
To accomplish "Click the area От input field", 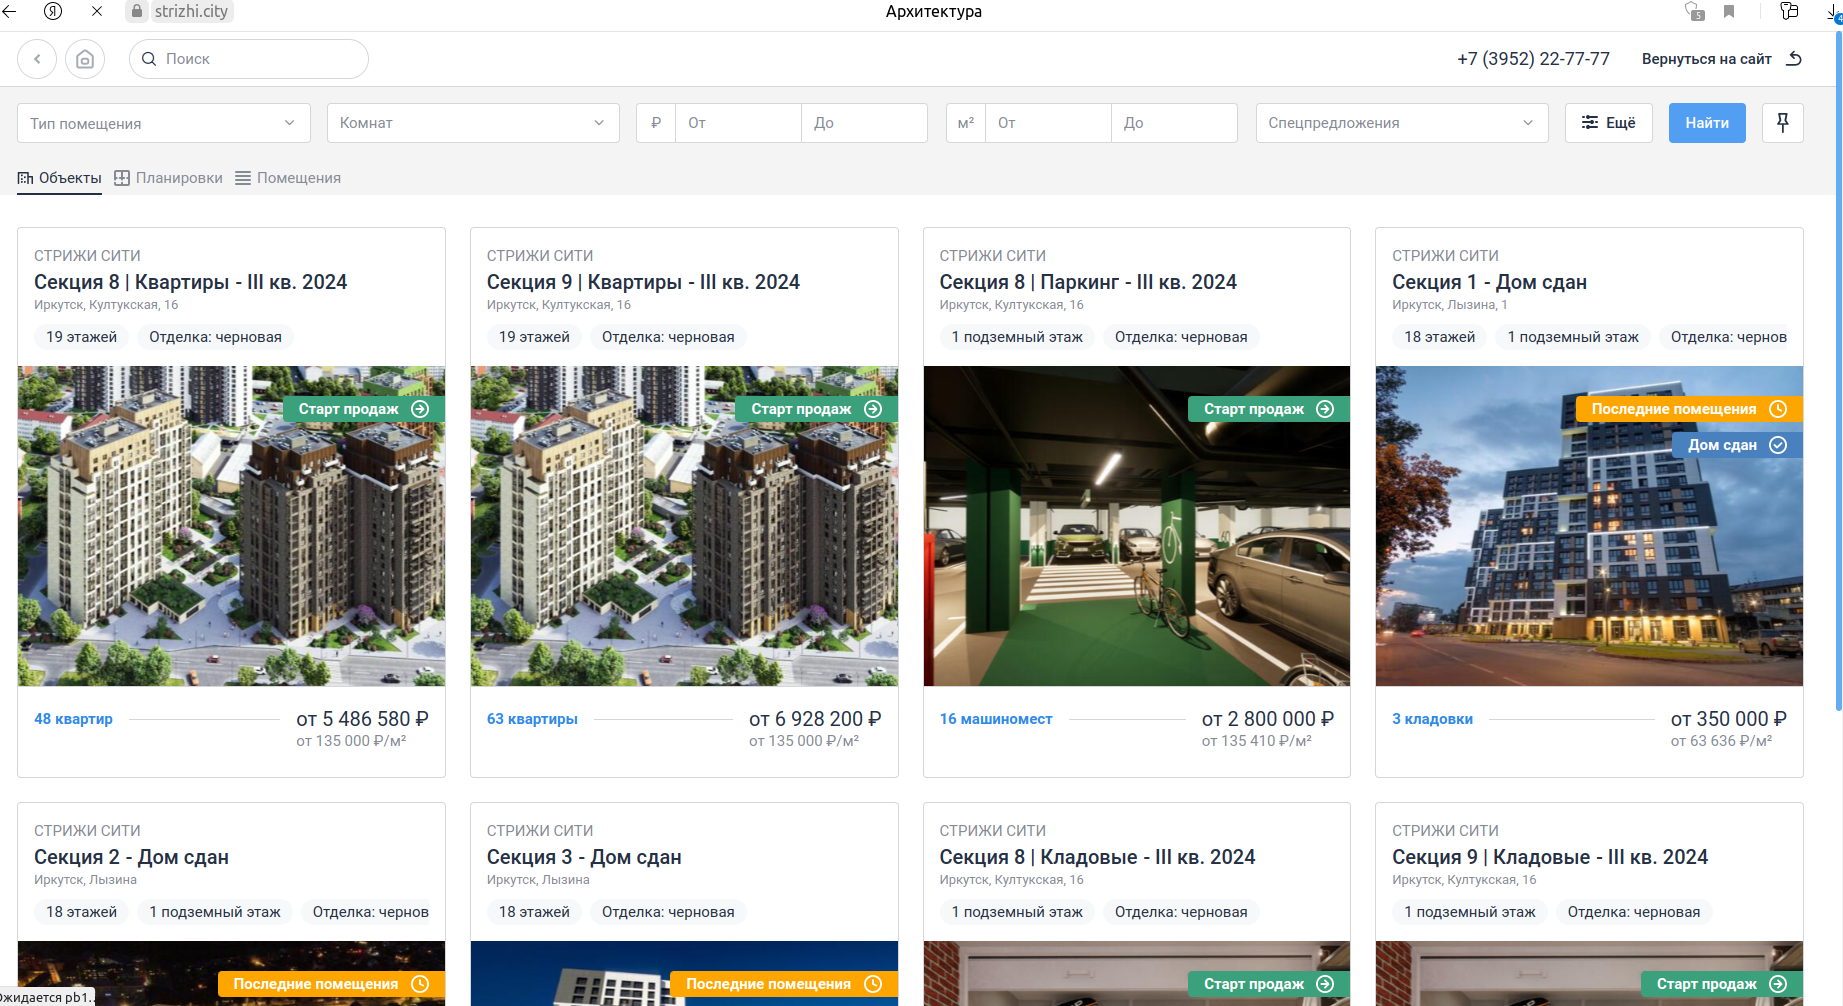I will 1048,123.
